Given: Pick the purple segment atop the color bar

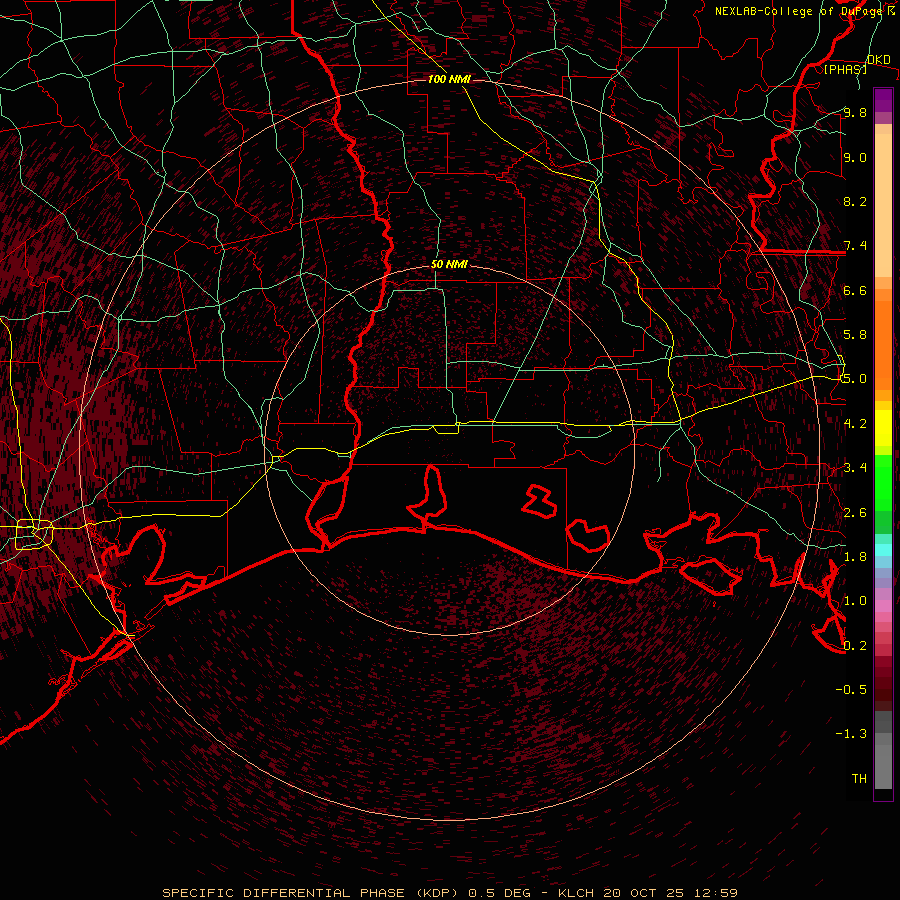Looking at the screenshot, I should tap(883, 100).
